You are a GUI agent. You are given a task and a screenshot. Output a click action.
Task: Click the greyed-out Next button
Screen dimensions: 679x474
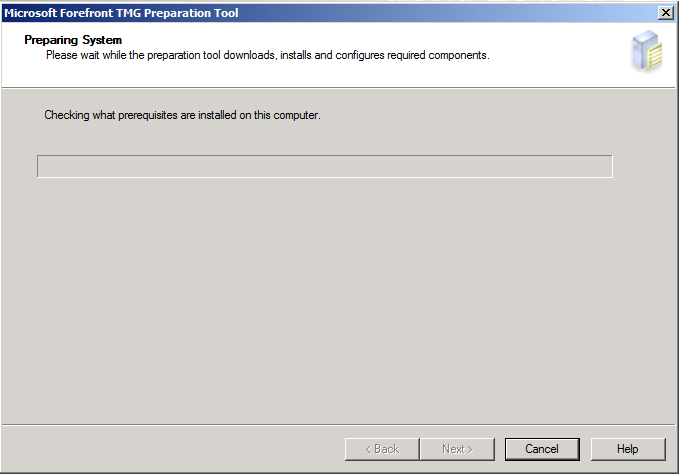click(x=458, y=449)
